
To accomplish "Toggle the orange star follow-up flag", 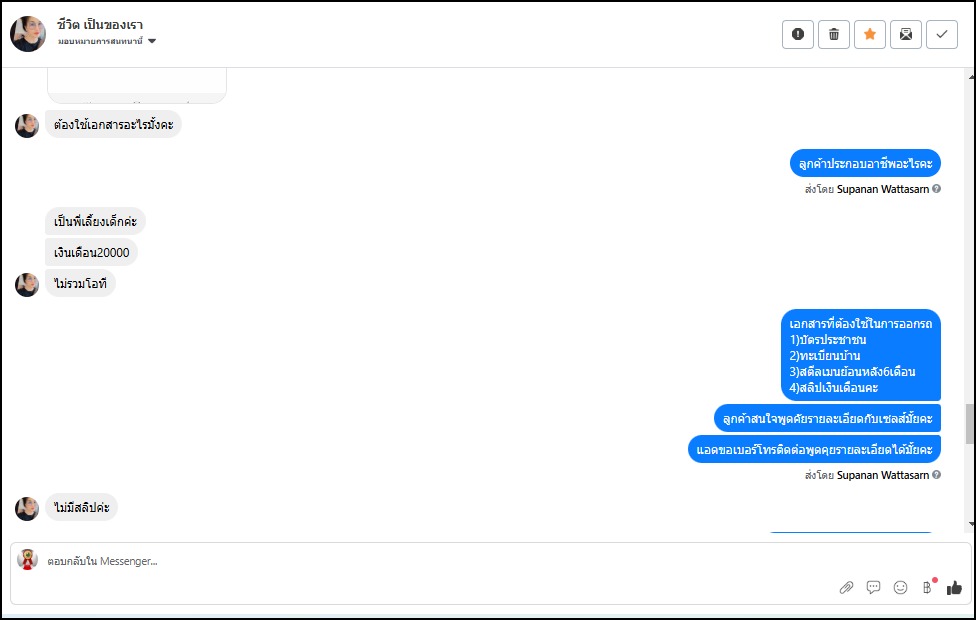I will [870, 34].
